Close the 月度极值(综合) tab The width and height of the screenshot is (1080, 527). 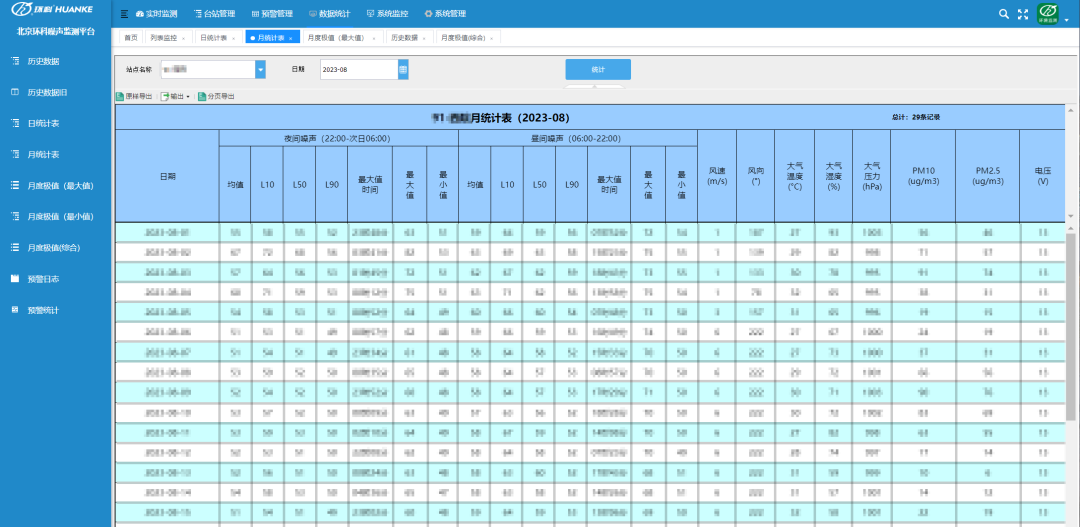coord(493,39)
